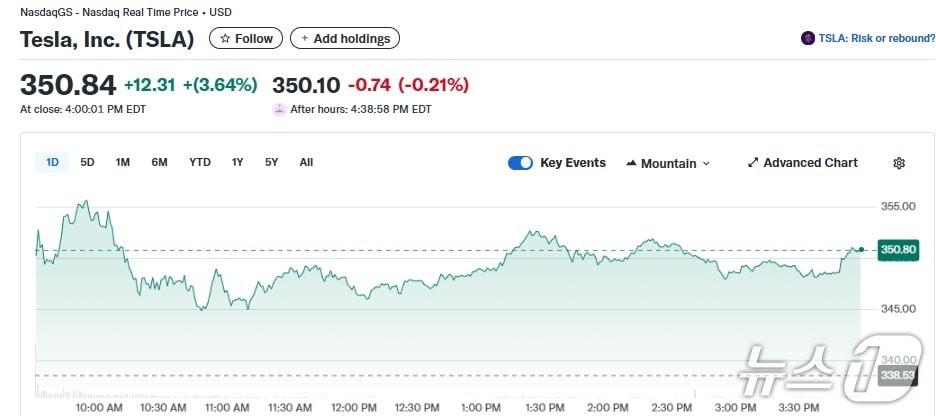The height and width of the screenshot is (416, 936).
Task: Show the 5Y chart range
Action: pyautogui.click(x=271, y=162)
